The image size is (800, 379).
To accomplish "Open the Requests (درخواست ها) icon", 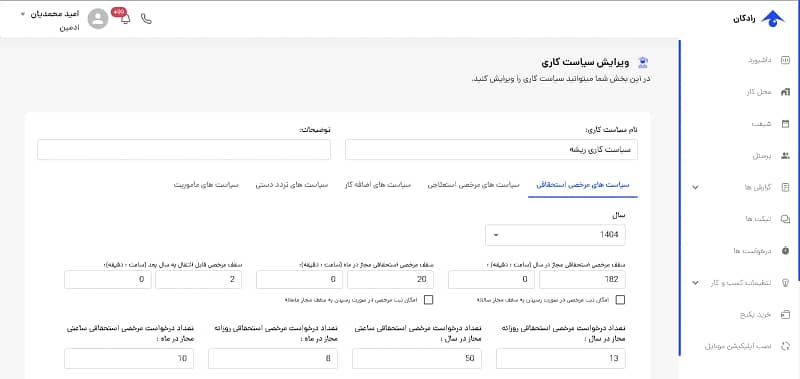I will coord(785,251).
